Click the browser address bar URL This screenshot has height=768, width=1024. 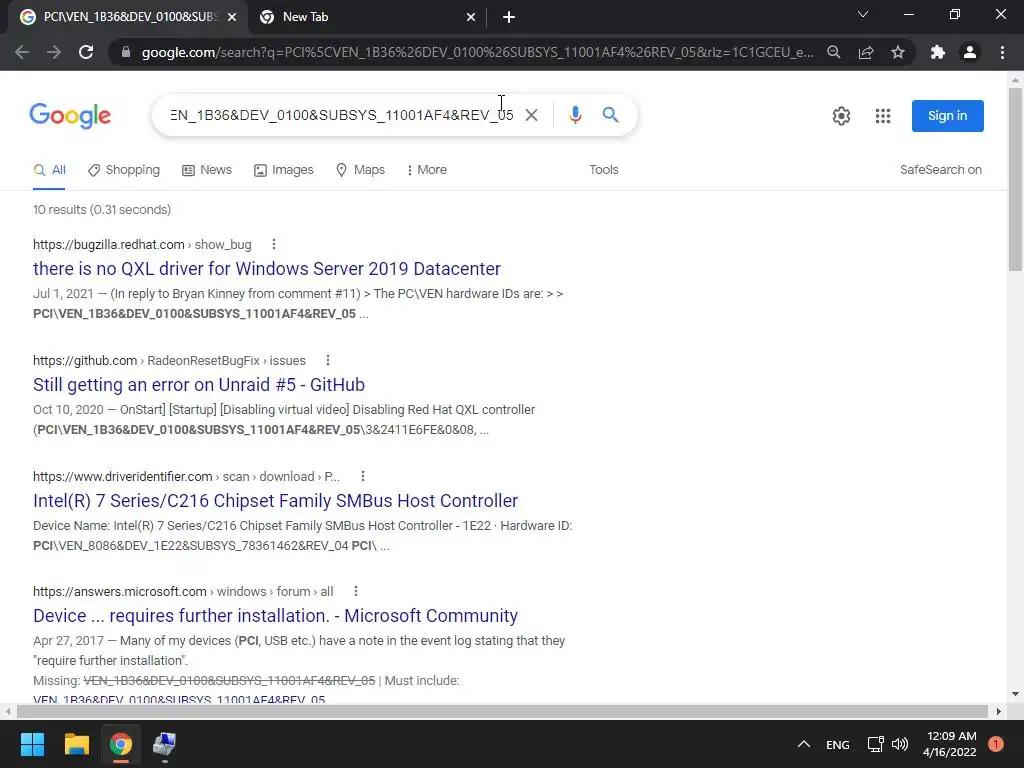[477, 52]
